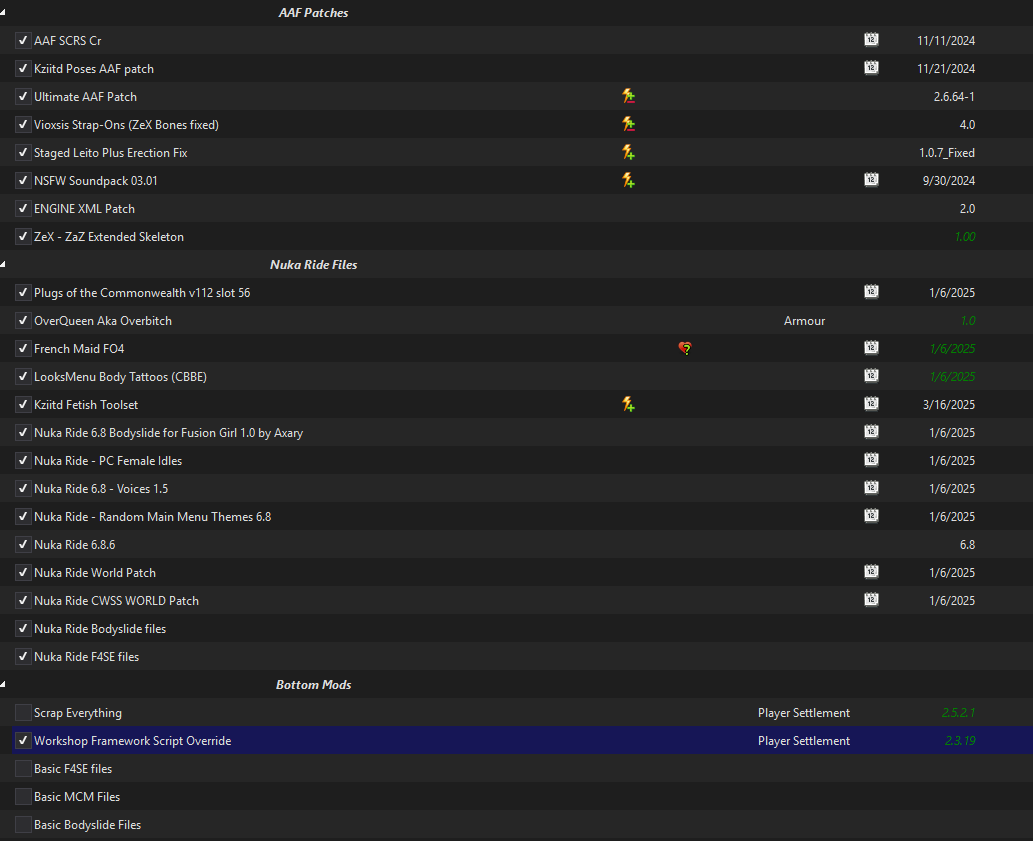The height and width of the screenshot is (841, 1033).
Task: Click the 3/16/2025 date cell
Action: (x=949, y=405)
